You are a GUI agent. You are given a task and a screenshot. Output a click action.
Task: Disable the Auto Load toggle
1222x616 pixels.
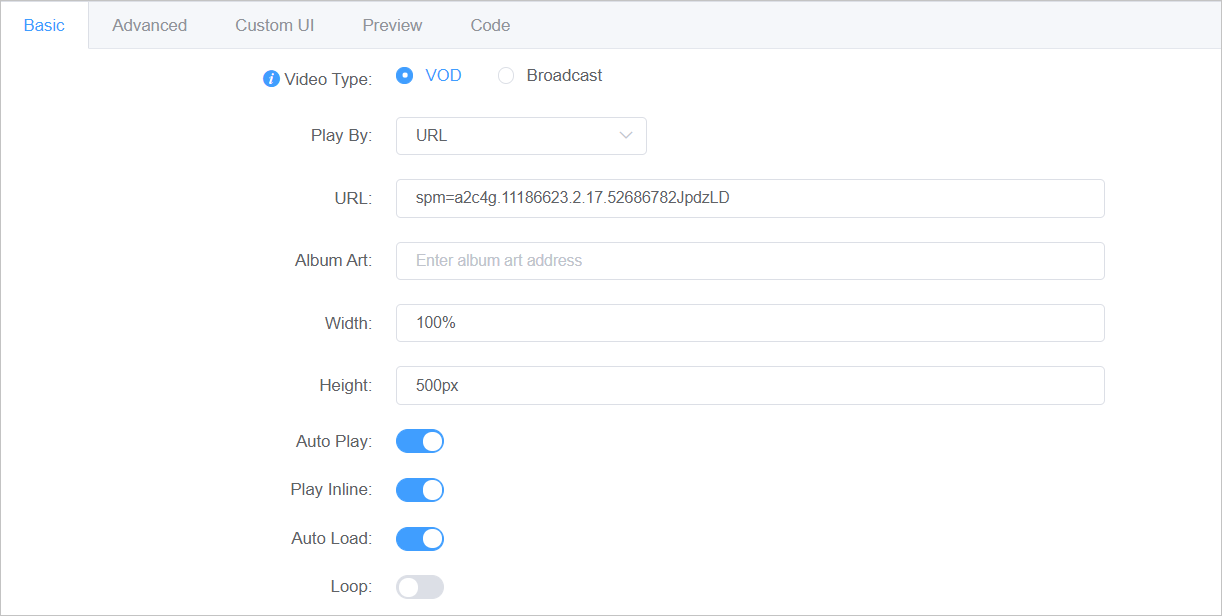tap(420, 539)
